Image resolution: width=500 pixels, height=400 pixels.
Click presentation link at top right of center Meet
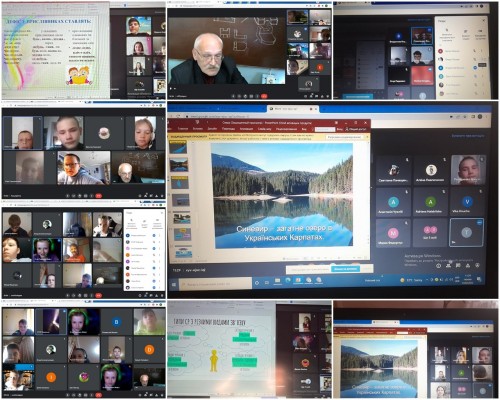468,136
